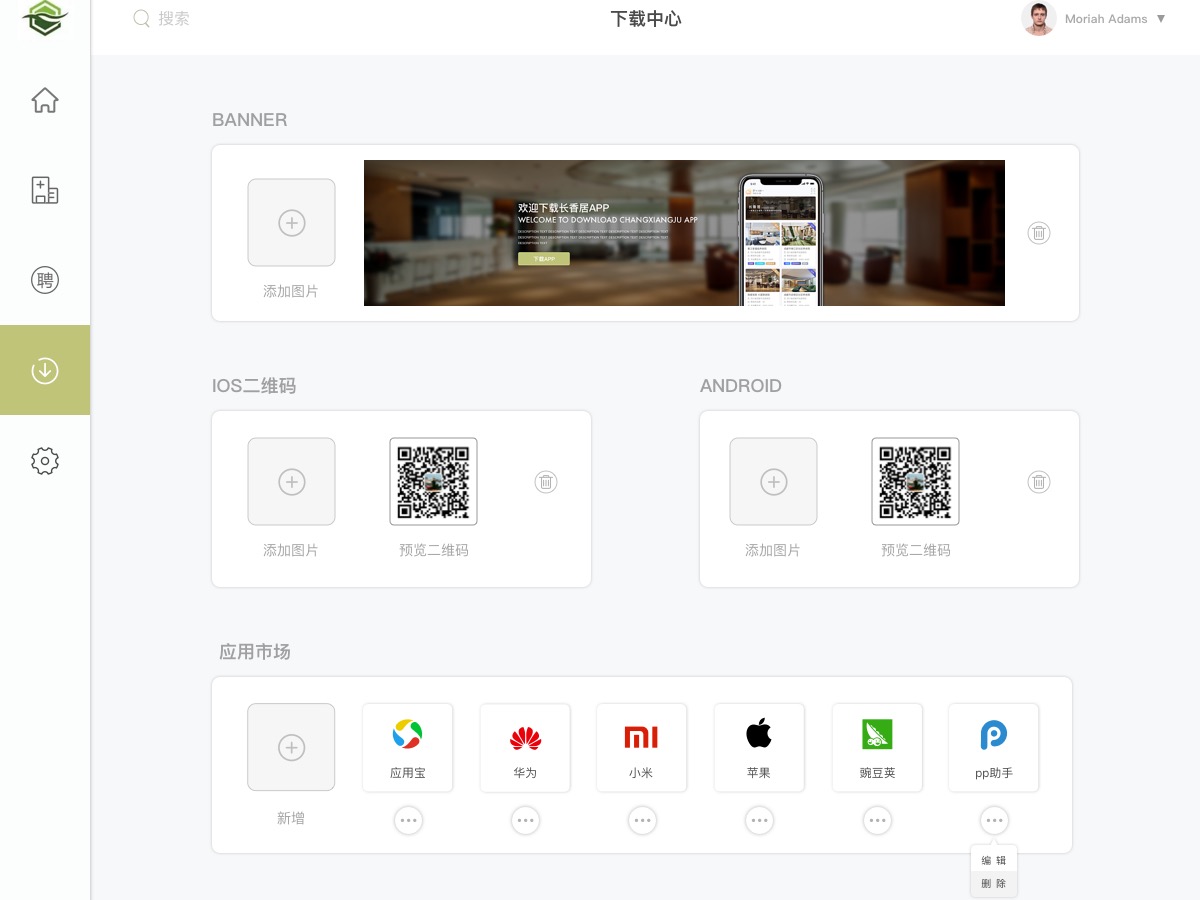This screenshot has width=1200, height=900.
Task: Select the building management sidebar icon
Action: [45, 190]
